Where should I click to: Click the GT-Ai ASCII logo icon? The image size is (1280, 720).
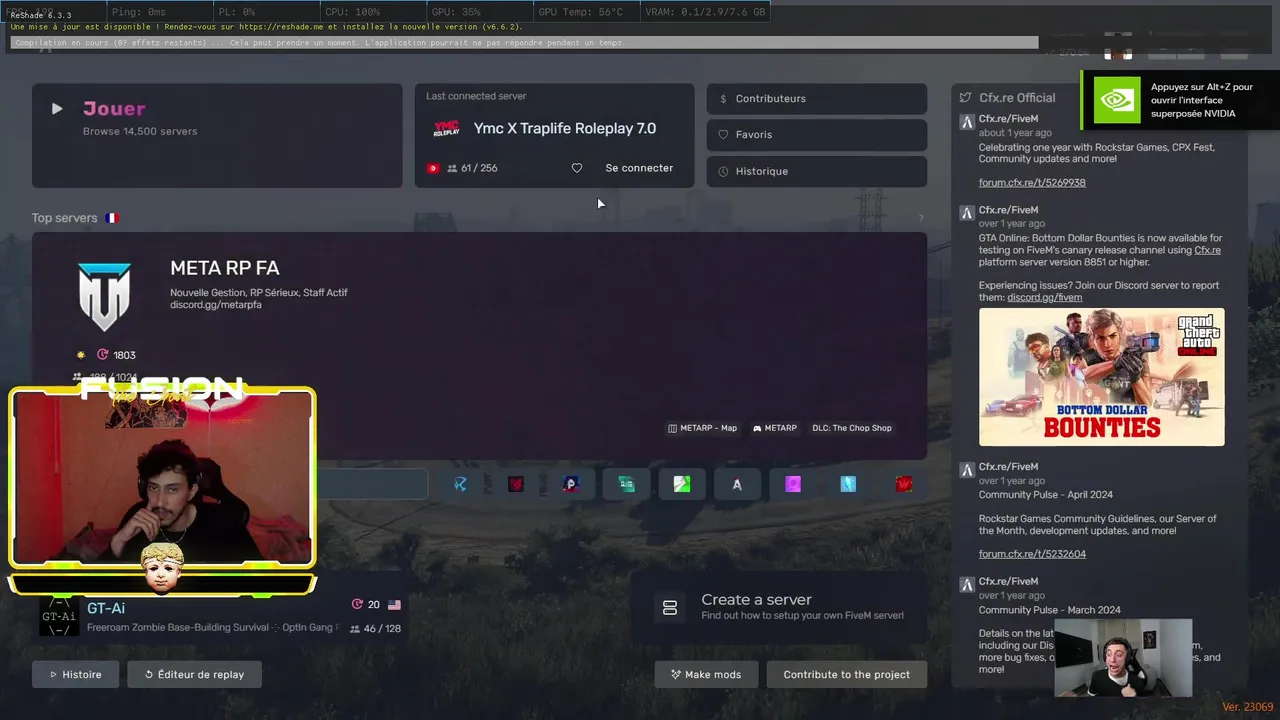pos(59,617)
